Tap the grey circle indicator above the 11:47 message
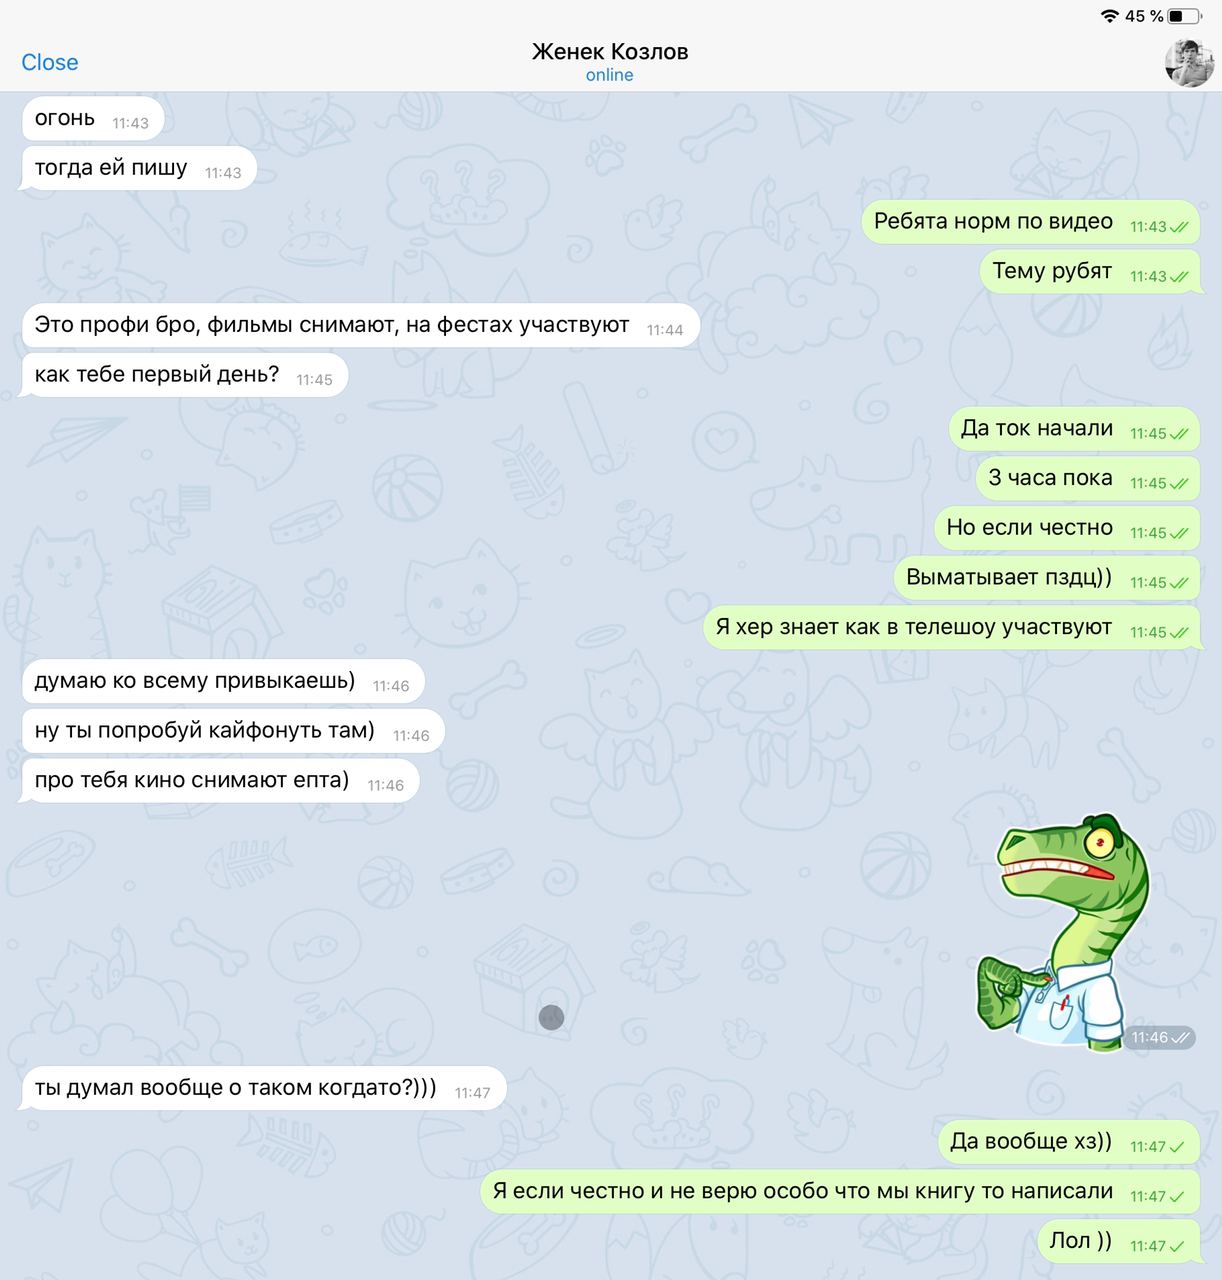Screen dimensions: 1222x1280 point(551,1017)
